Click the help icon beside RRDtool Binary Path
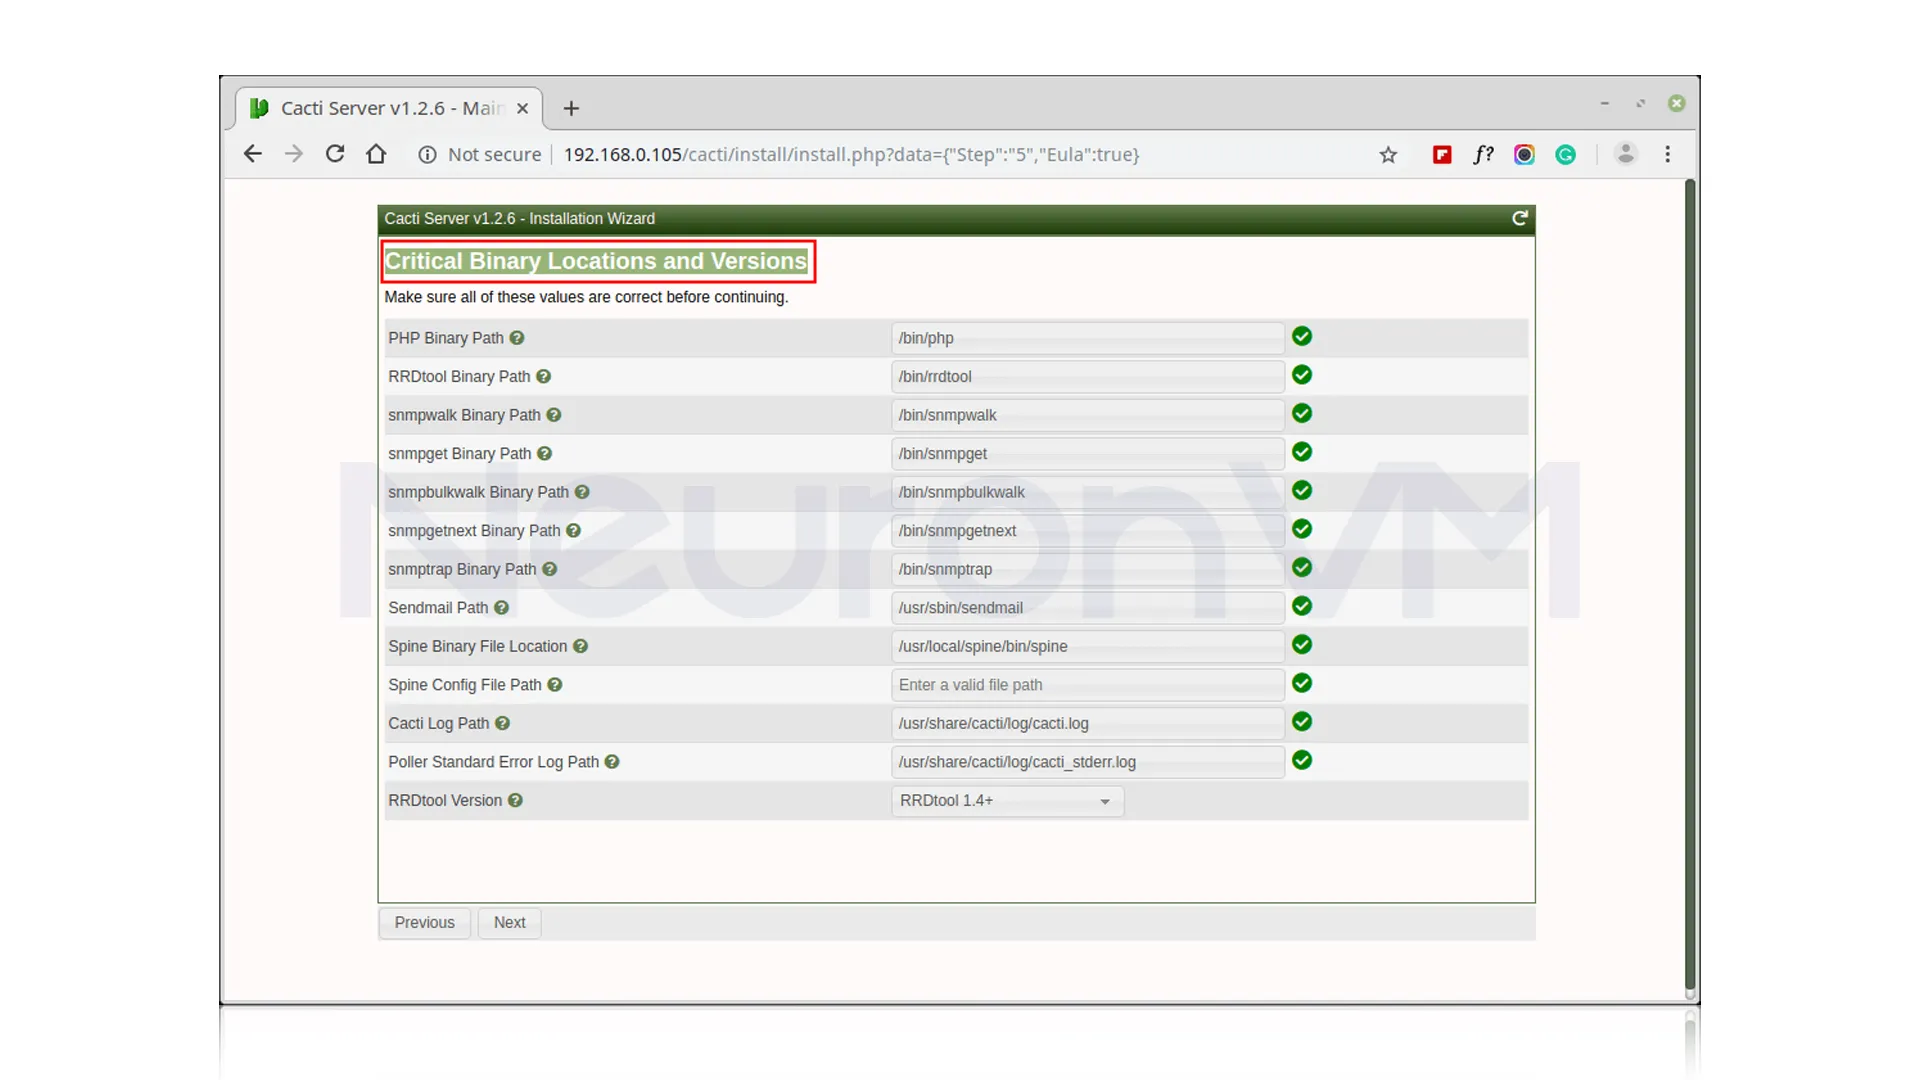This screenshot has height=1080, width=1920. point(543,376)
